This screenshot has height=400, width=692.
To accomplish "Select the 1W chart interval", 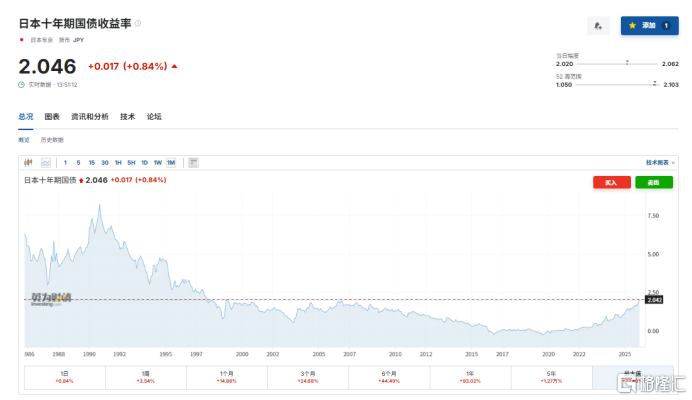I will tap(158, 162).
